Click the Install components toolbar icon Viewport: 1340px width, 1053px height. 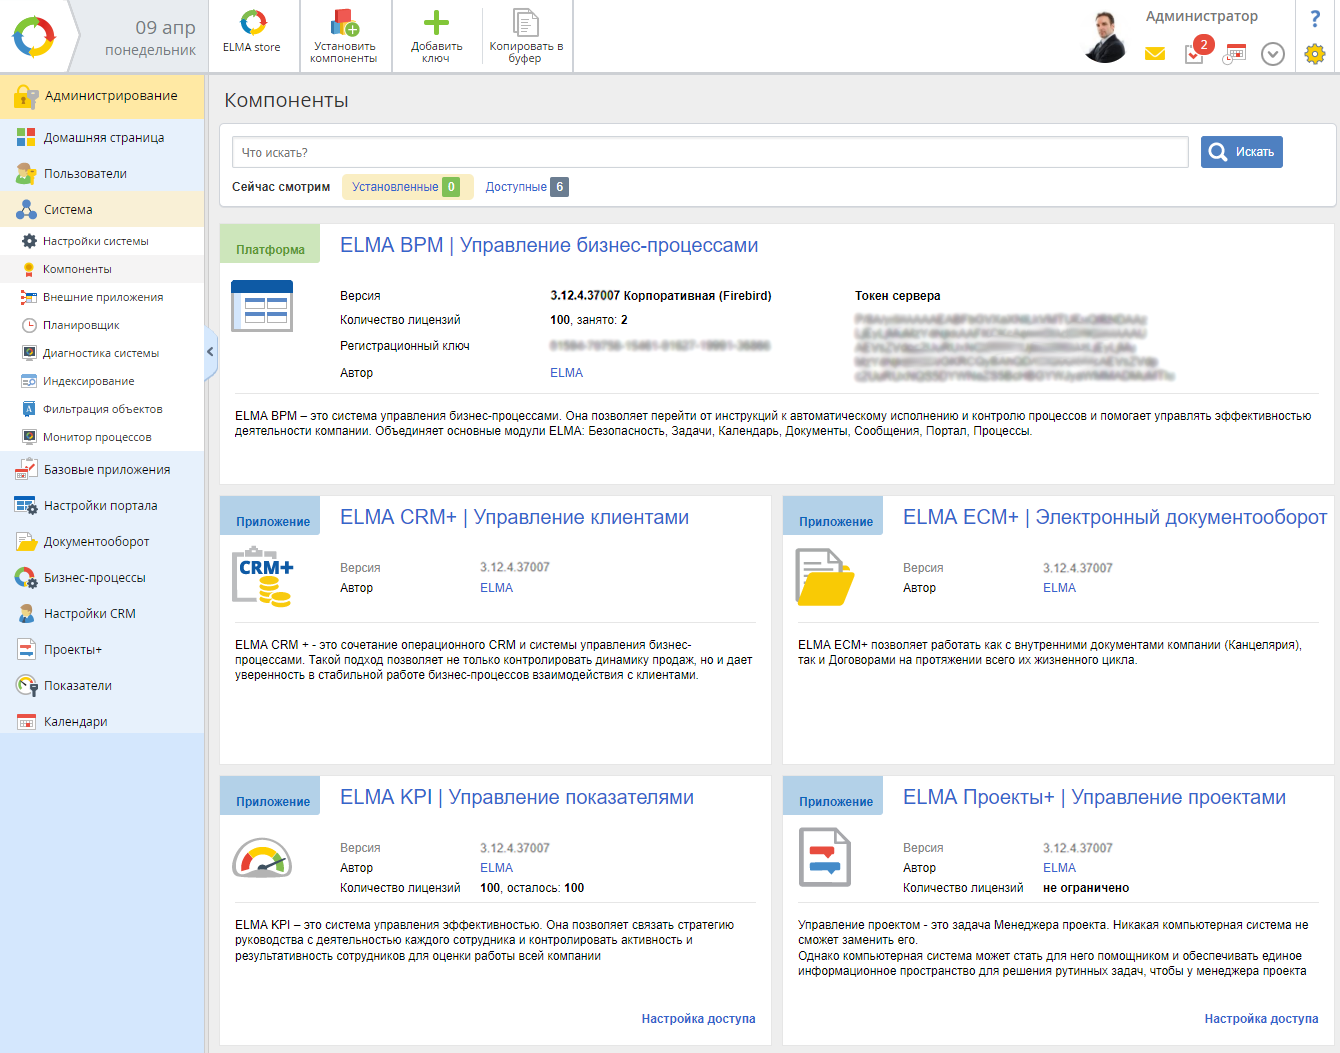pyautogui.click(x=344, y=36)
